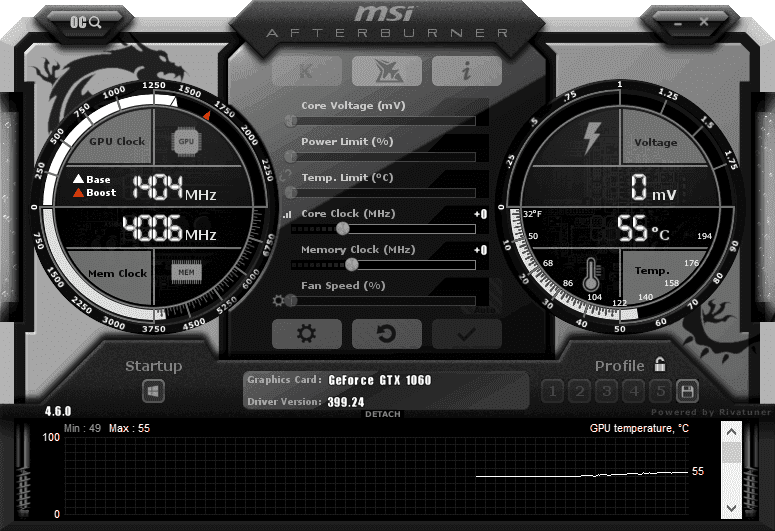Click the 4006 MHz memory clock readout
The height and width of the screenshot is (531, 775).
[x=170, y=228]
